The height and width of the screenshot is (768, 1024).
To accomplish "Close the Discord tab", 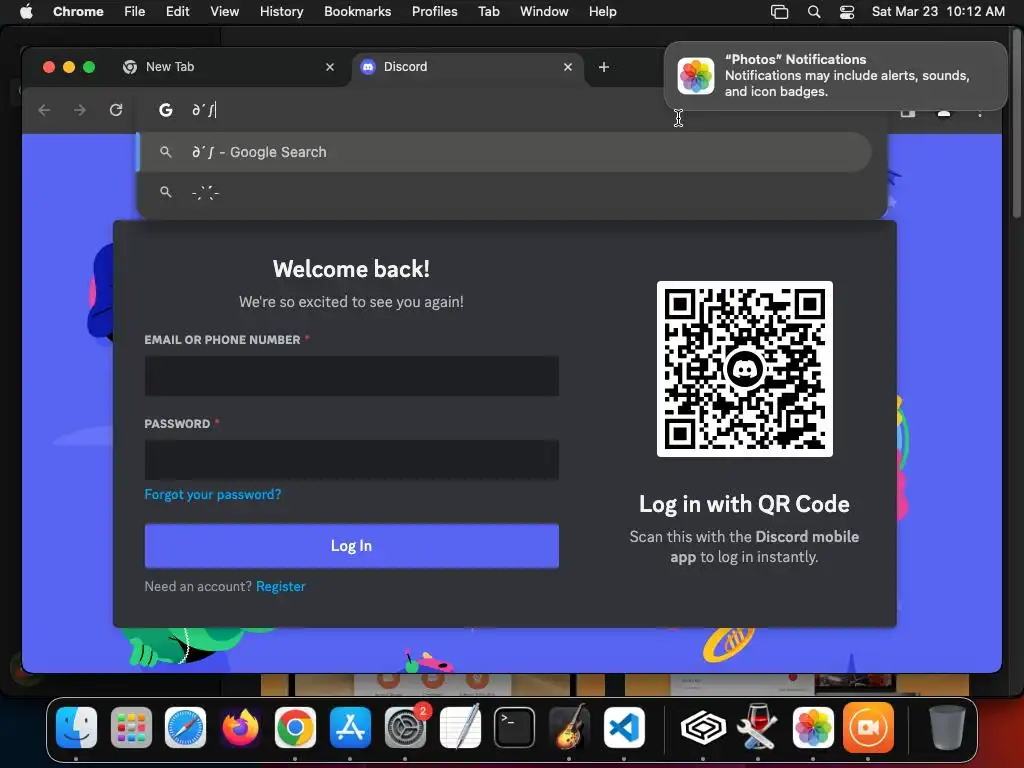I will point(568,67).
